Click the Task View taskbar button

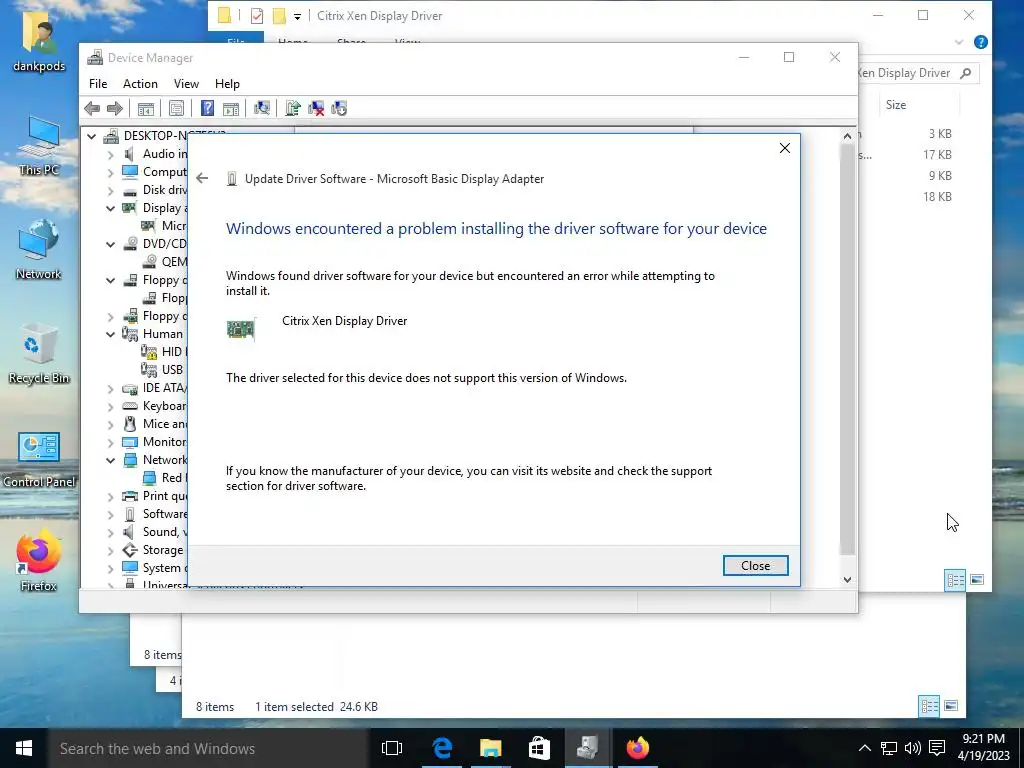click(x=392, y=748)
